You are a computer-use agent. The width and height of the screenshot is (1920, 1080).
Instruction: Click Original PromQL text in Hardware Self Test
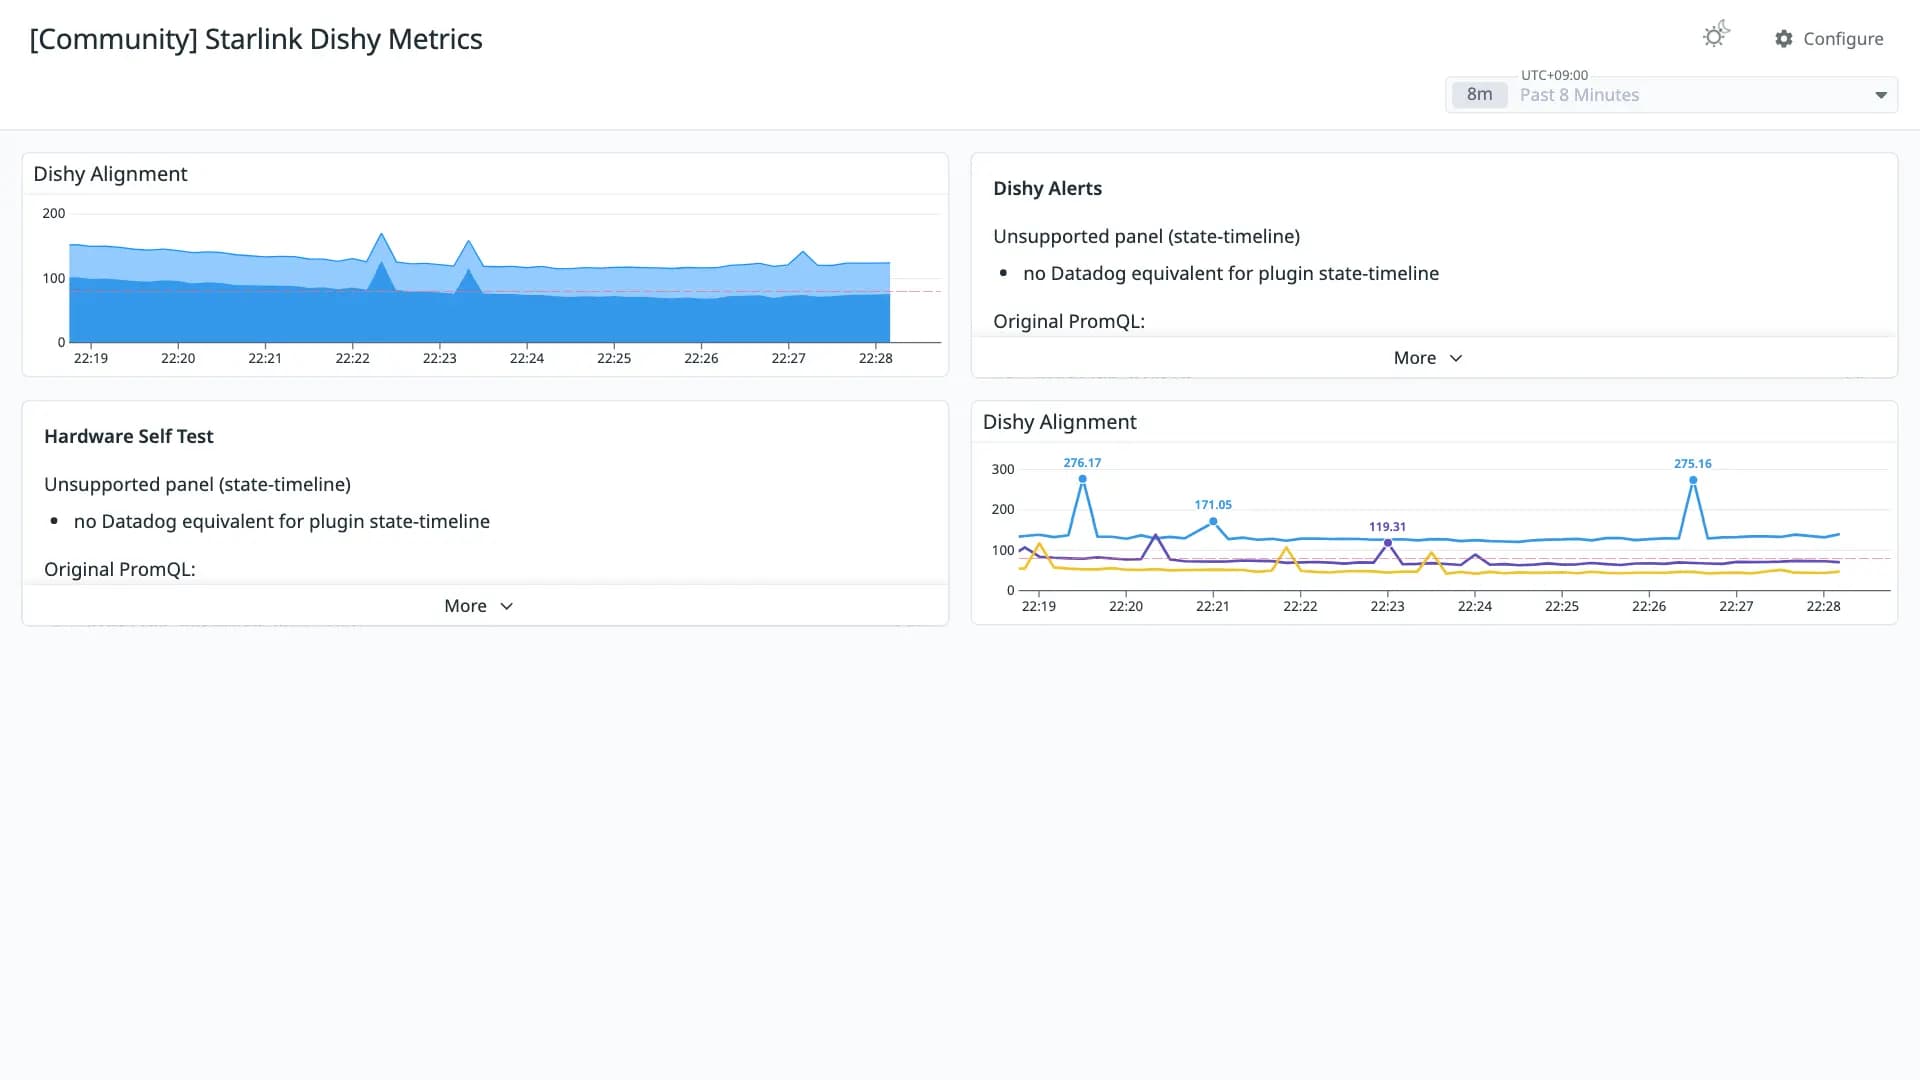pyautogui.click(x=120, y=569)
